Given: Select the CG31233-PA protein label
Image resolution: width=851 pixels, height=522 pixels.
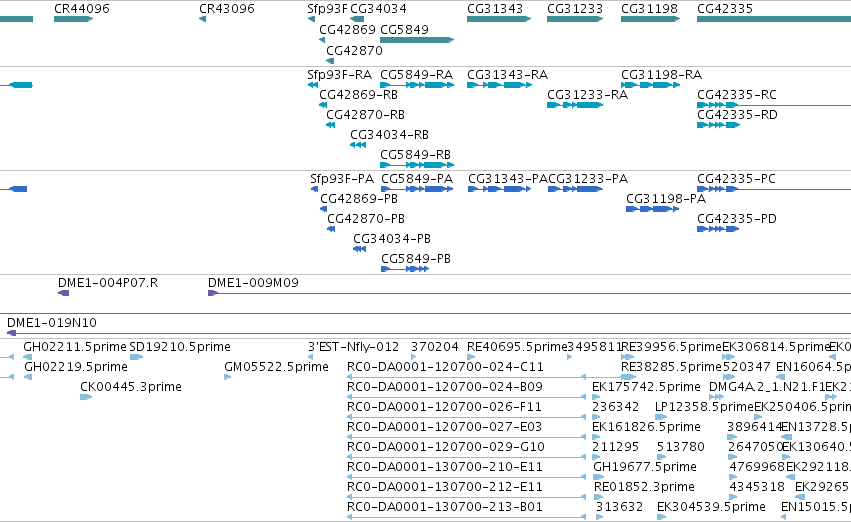Looking at the screenshot, I should (x=588, y=179).
